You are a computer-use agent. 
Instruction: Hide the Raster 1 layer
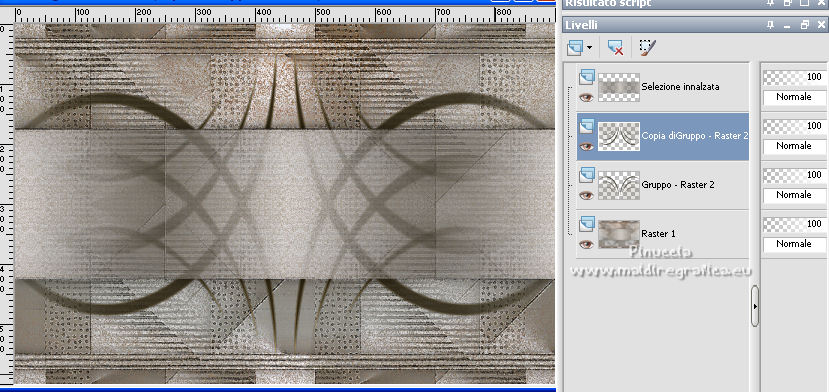click(x=586, y=244)
